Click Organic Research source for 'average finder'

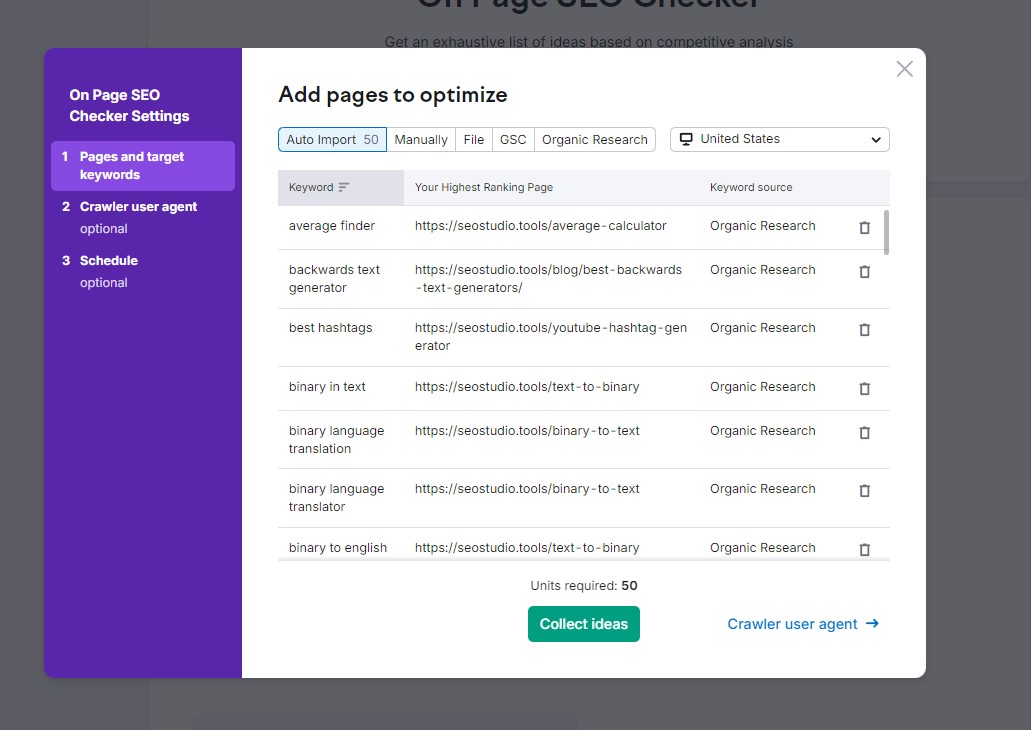coord(763,226)
